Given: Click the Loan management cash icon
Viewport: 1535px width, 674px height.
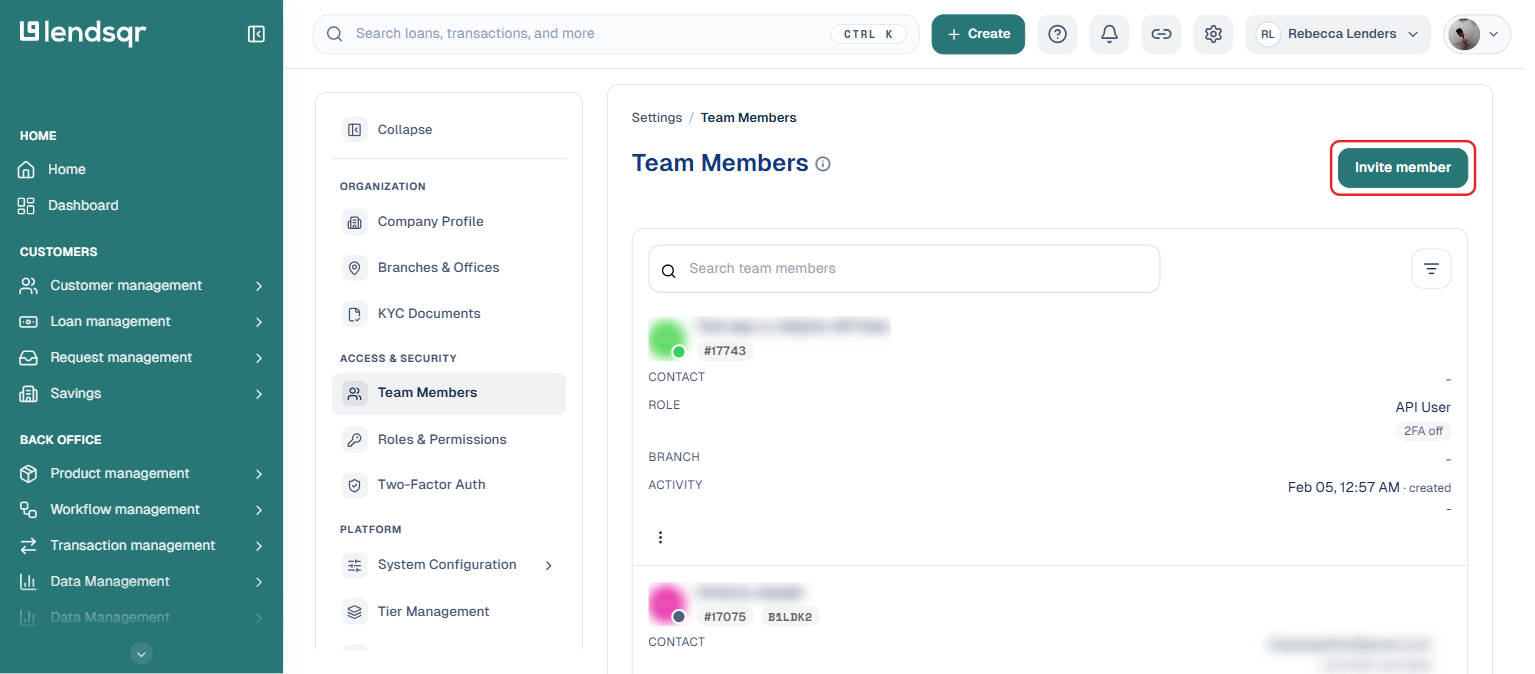Looking at the screenshot, I should 29,321.
